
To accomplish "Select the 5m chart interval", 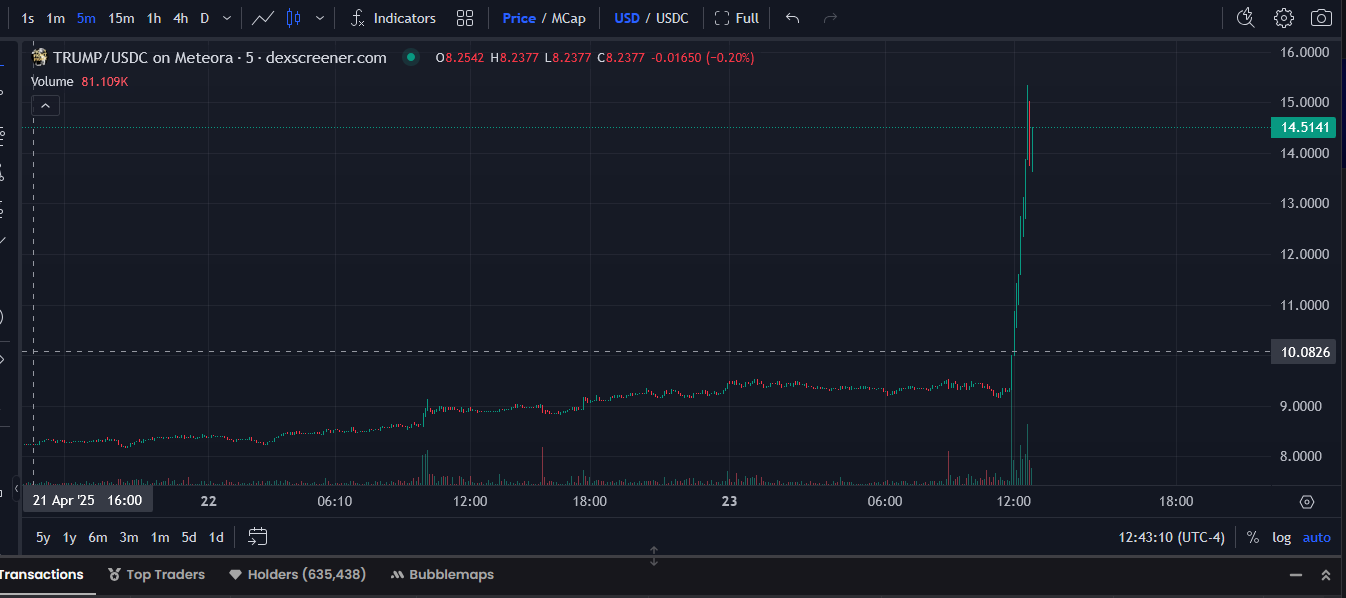I will point(87,18).
